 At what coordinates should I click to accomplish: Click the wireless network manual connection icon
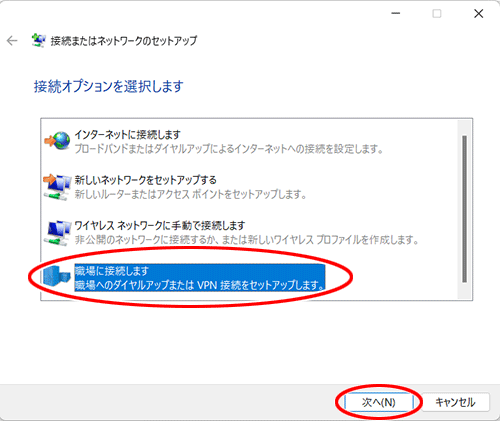57,232
